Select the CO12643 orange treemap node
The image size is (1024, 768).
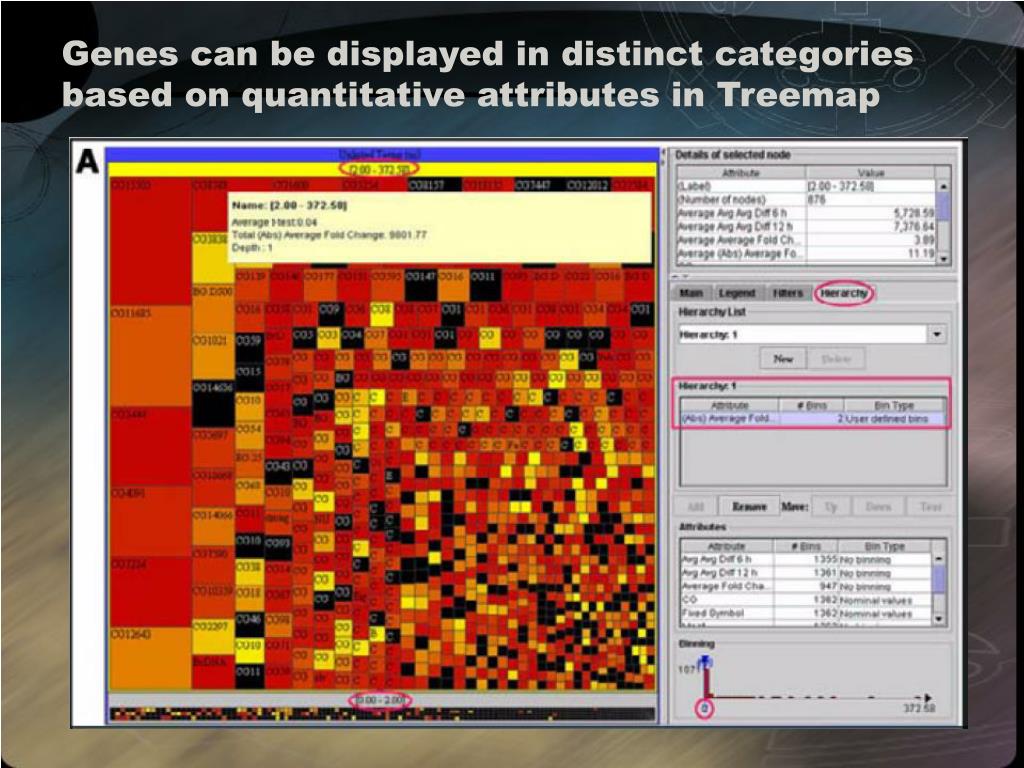point(150,658)
